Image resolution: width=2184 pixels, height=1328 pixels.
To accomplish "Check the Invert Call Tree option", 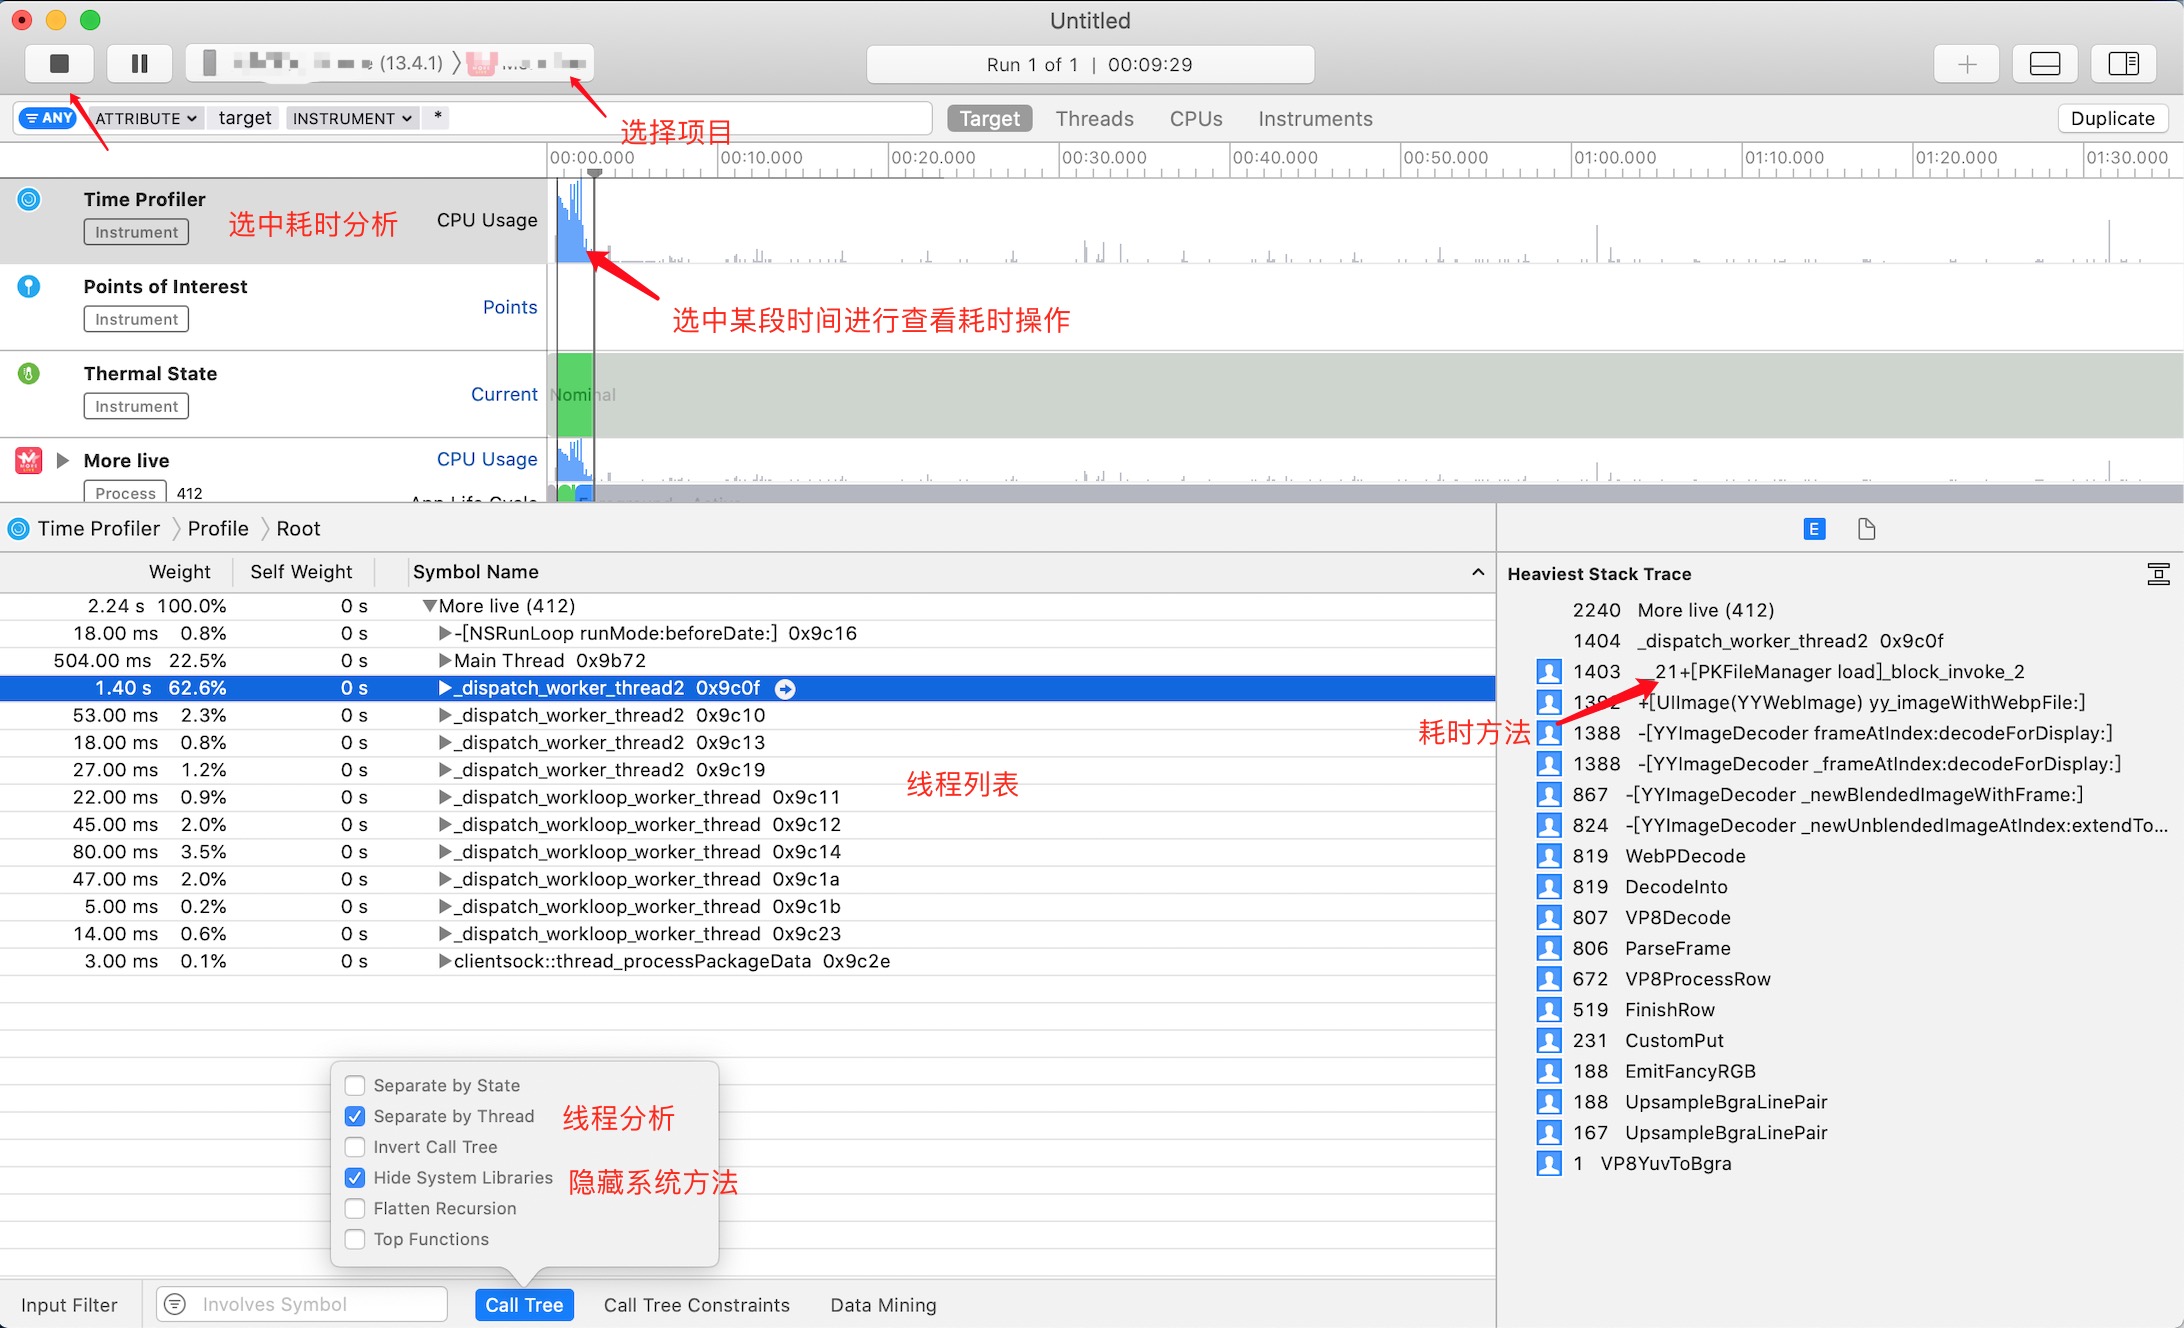I will pos(355,1147).
